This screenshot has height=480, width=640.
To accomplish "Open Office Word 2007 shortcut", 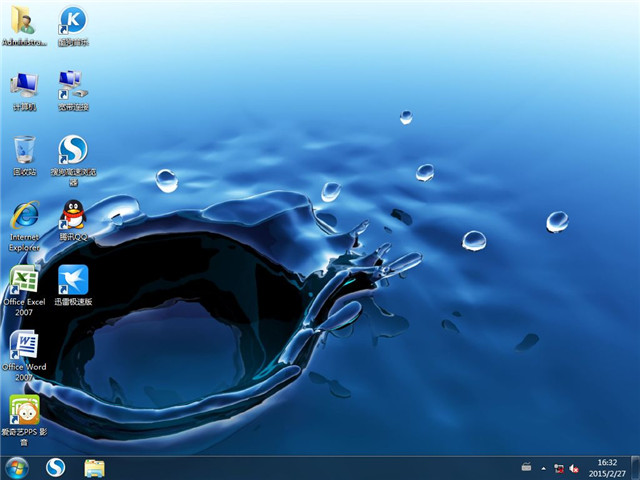I will pos(24,346).
